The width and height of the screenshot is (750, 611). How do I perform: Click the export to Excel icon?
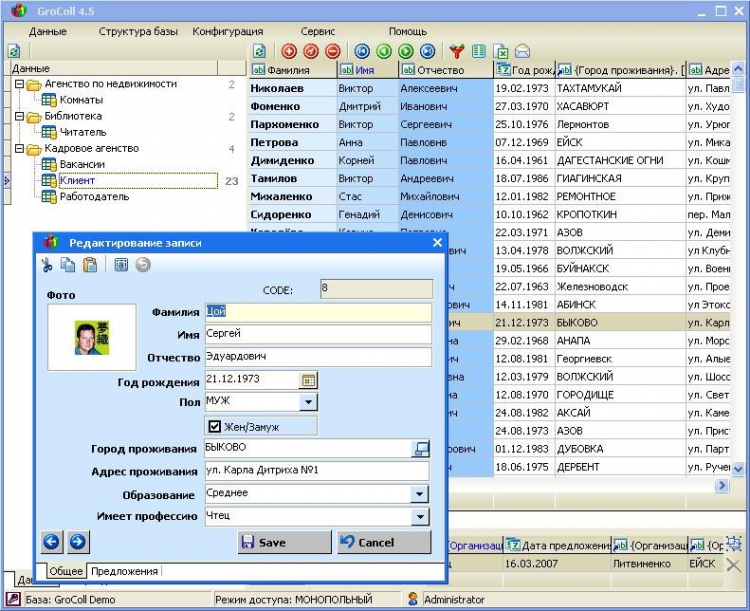click(x=501, y=51)
